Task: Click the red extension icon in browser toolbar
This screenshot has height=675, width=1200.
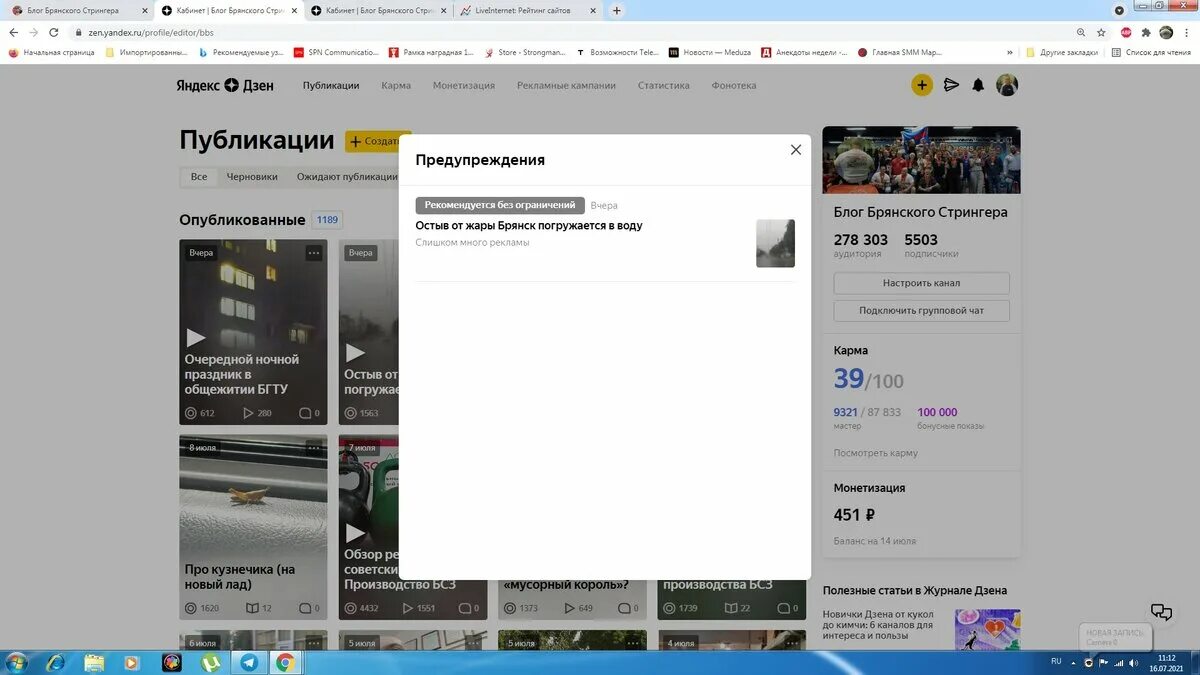Action: tap(1125, 32)
